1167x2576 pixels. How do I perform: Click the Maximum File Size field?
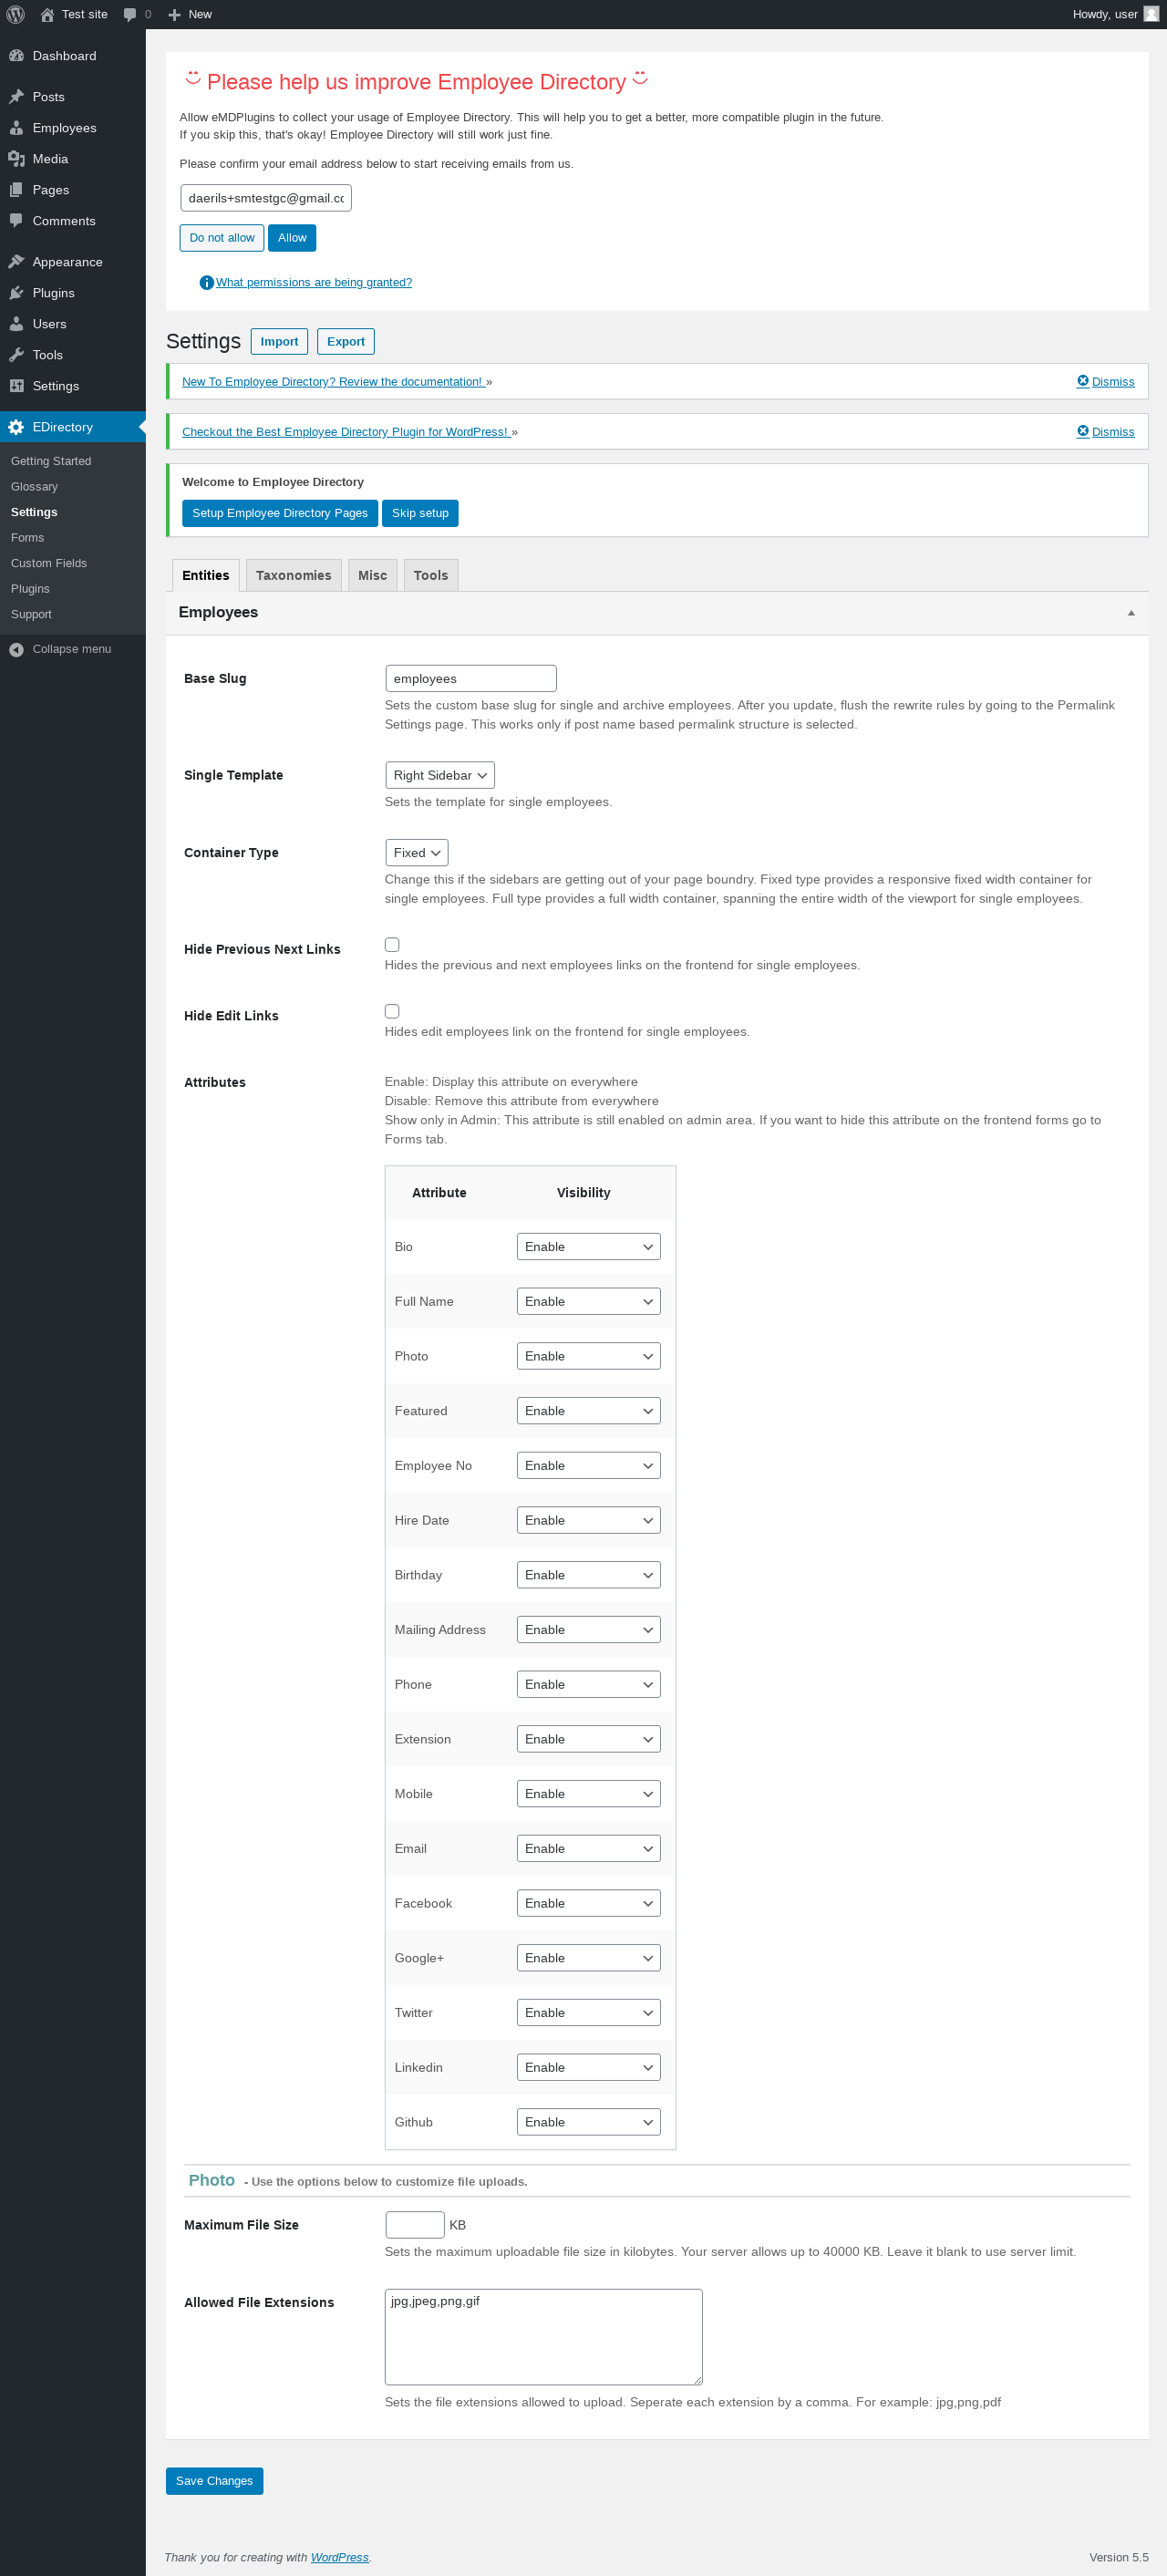pyautogui.click(x=414, y=2225)
